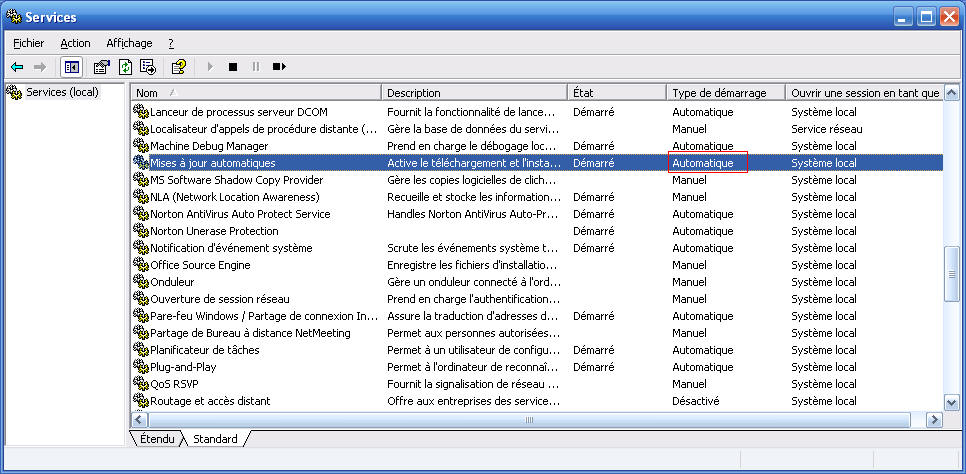Sort by the État column header
966x474 pixels.
(x=616, y=93)
